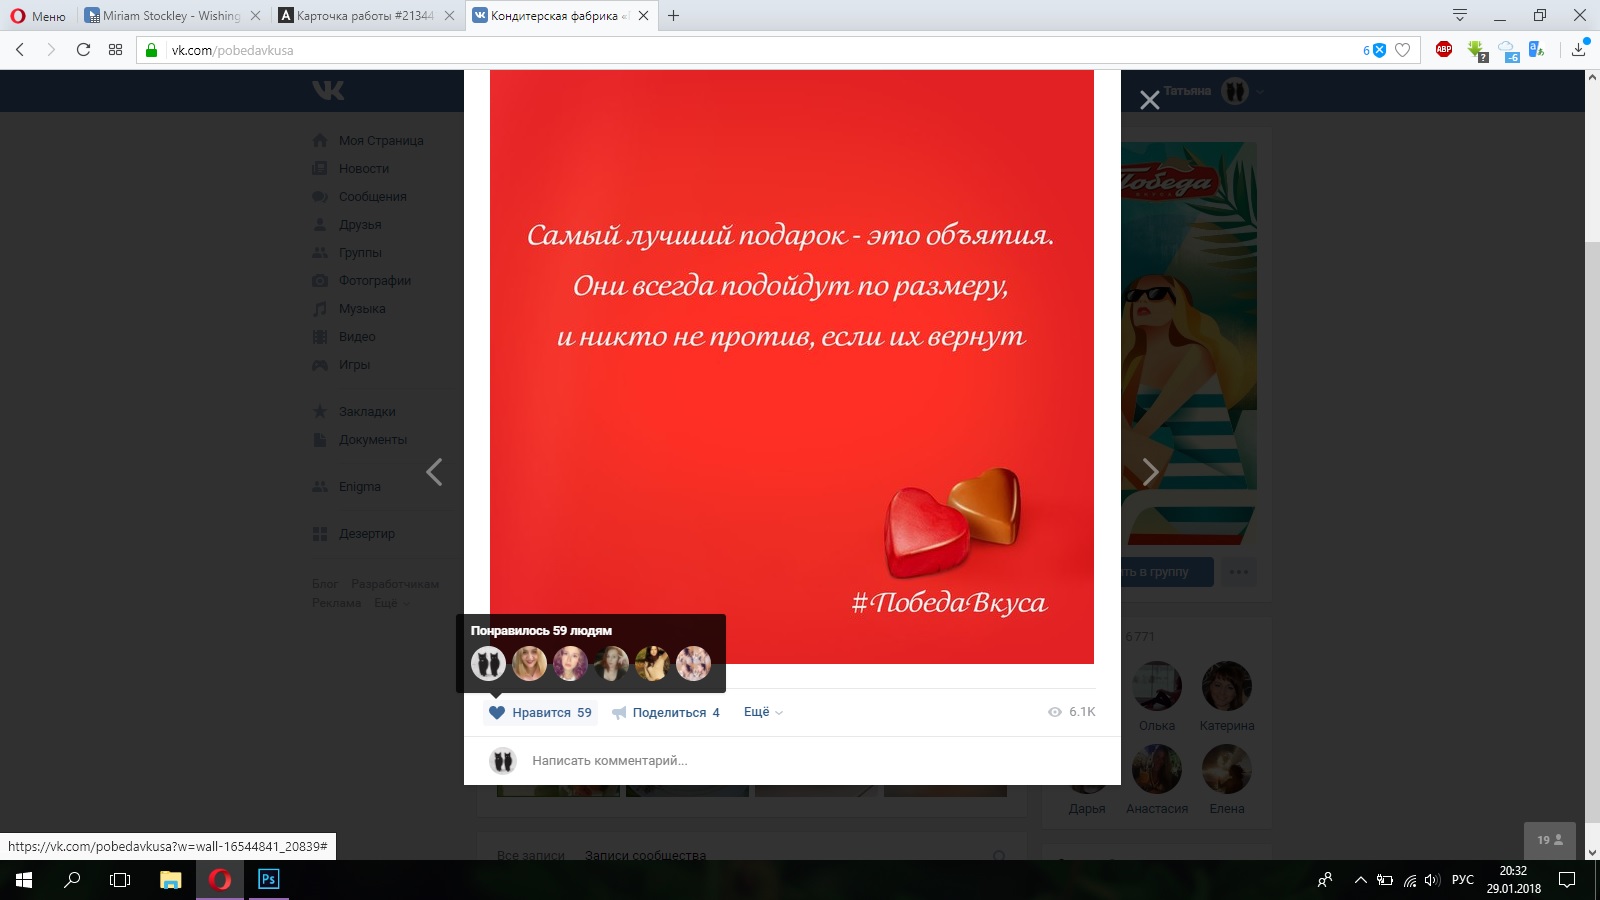Open member Катерина's avatar
This screenshot has height=900, width=1600.
pos(1227,686)
